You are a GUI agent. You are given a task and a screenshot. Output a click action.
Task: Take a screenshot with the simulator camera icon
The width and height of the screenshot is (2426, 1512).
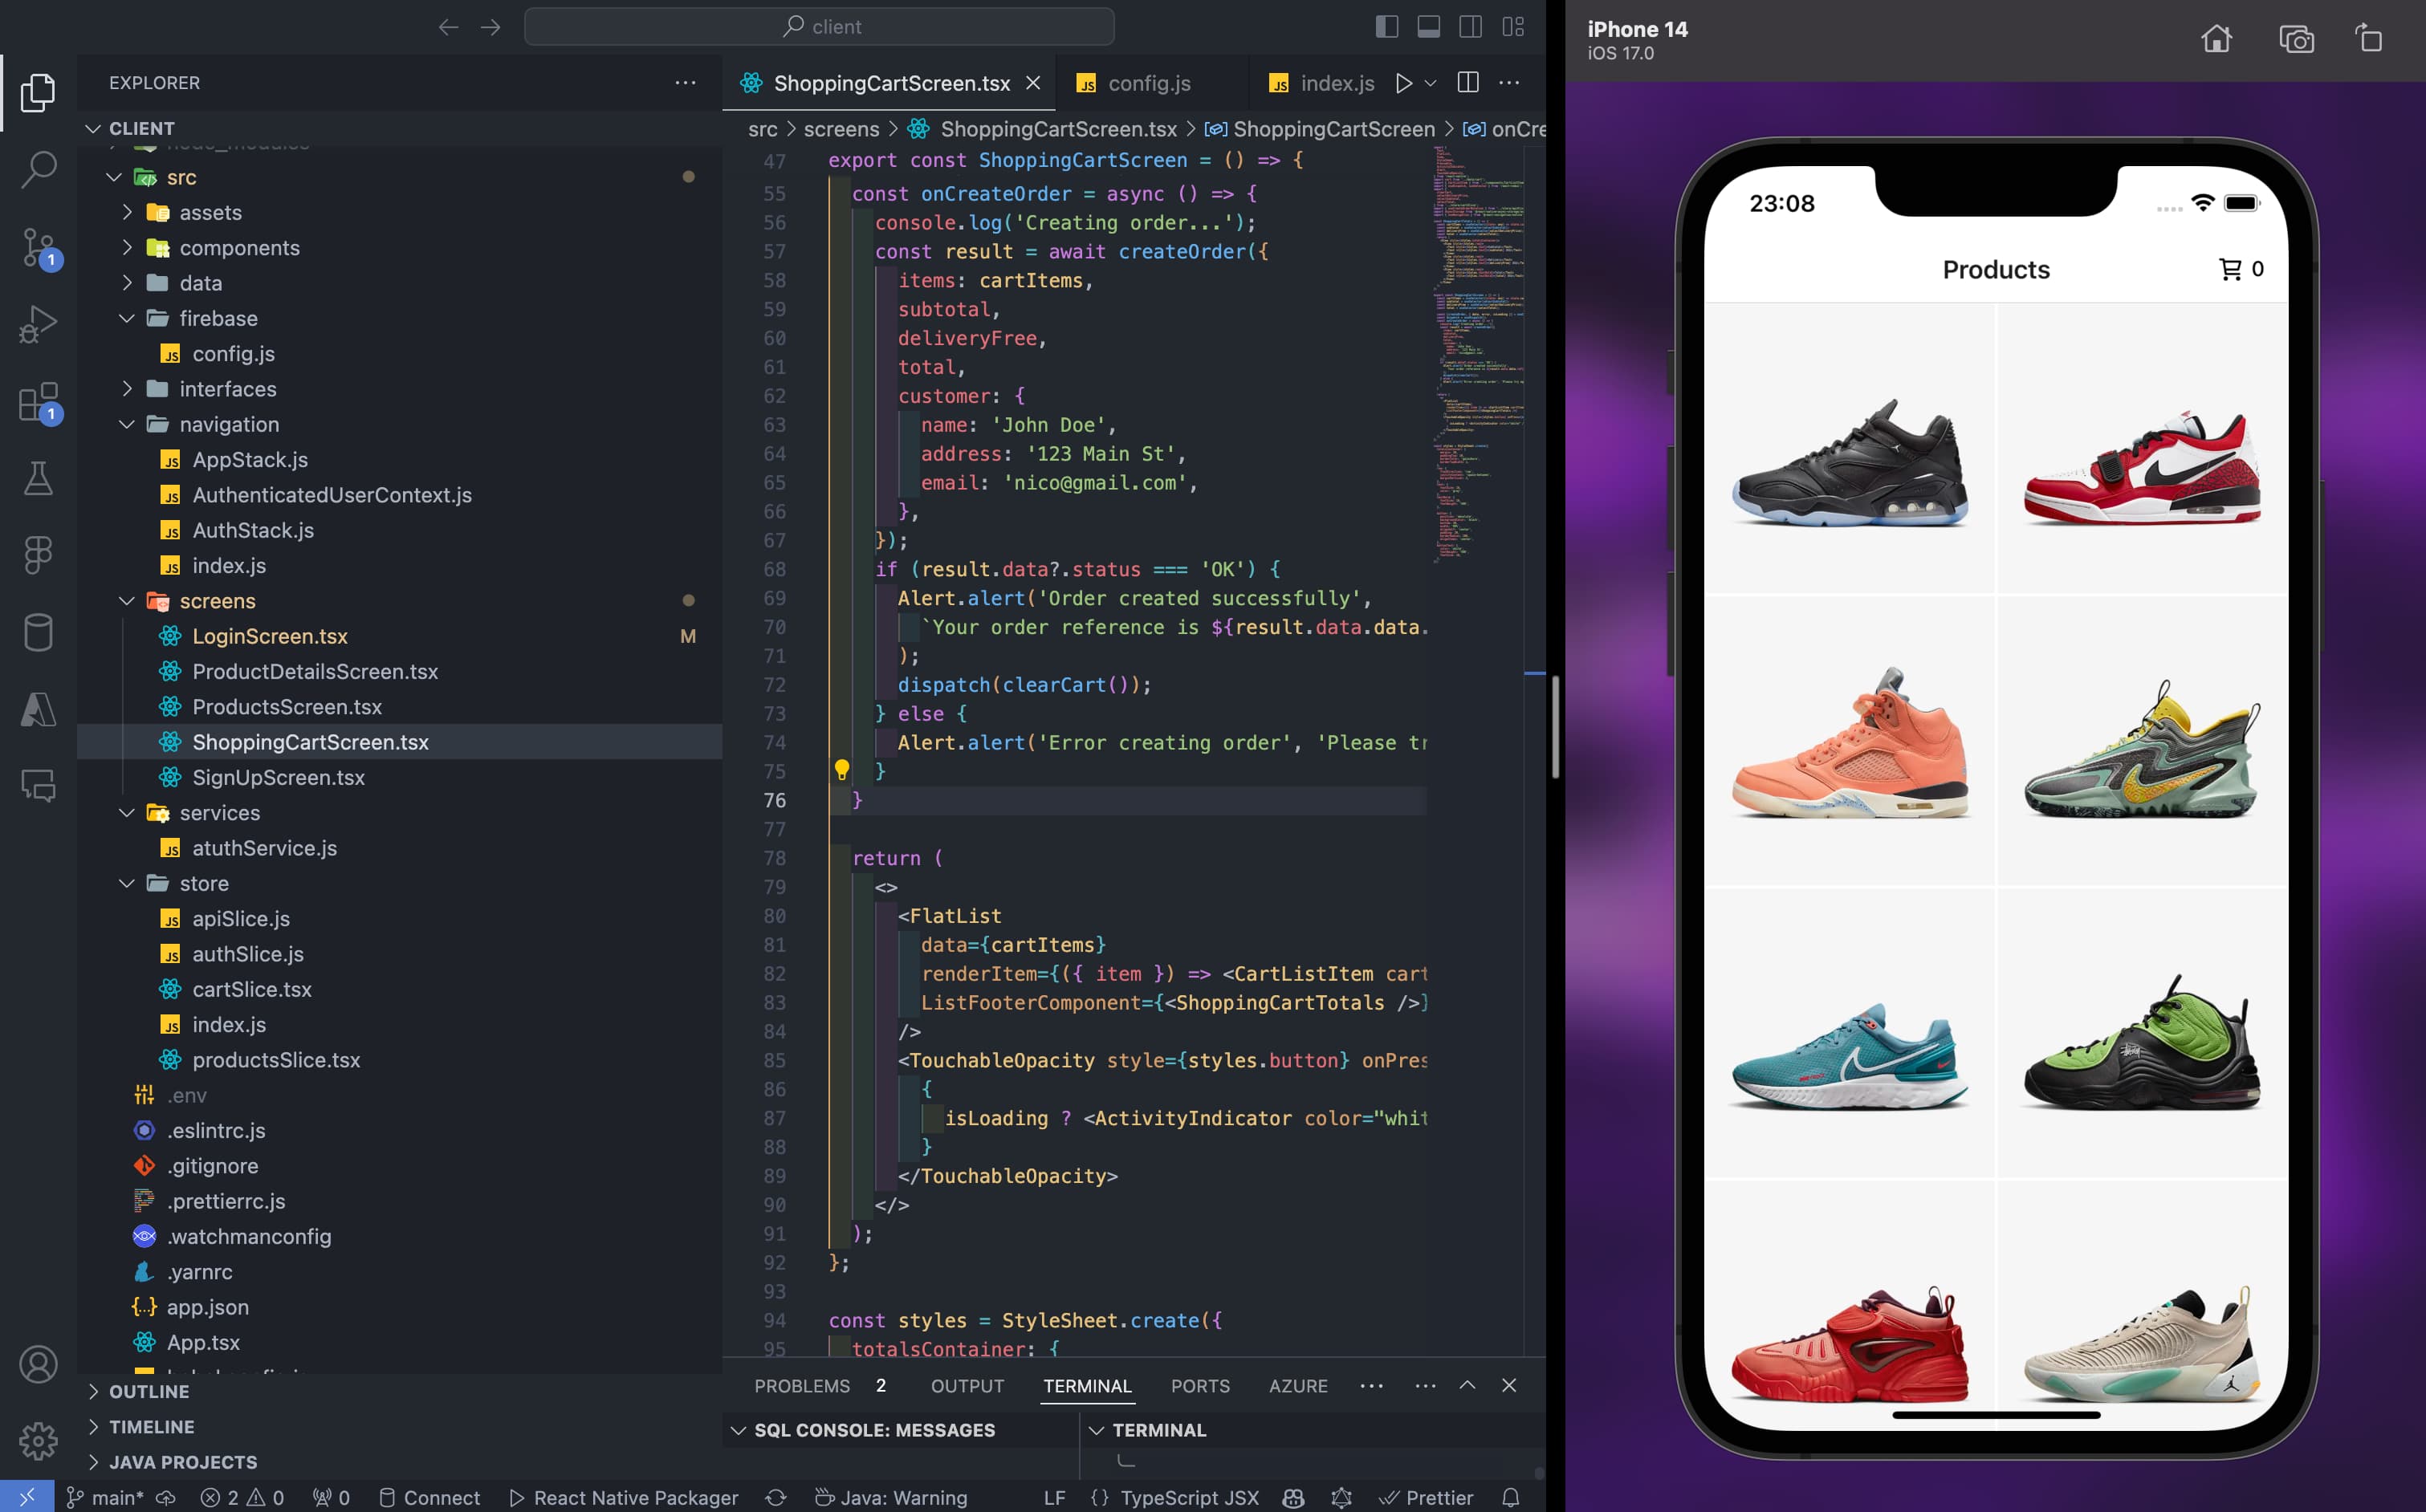click(2296, 38)
